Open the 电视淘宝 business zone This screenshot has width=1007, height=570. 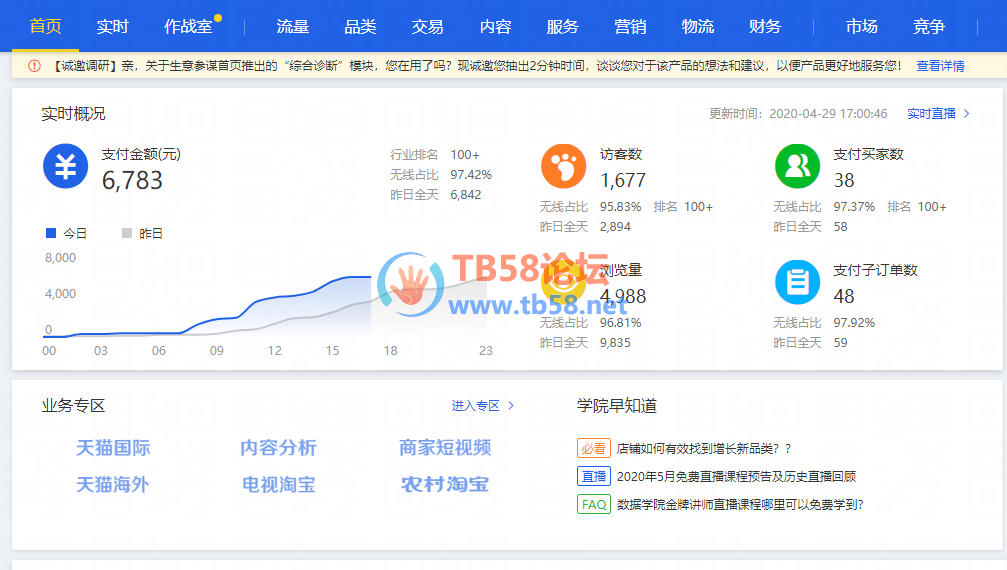coord(278,484)
